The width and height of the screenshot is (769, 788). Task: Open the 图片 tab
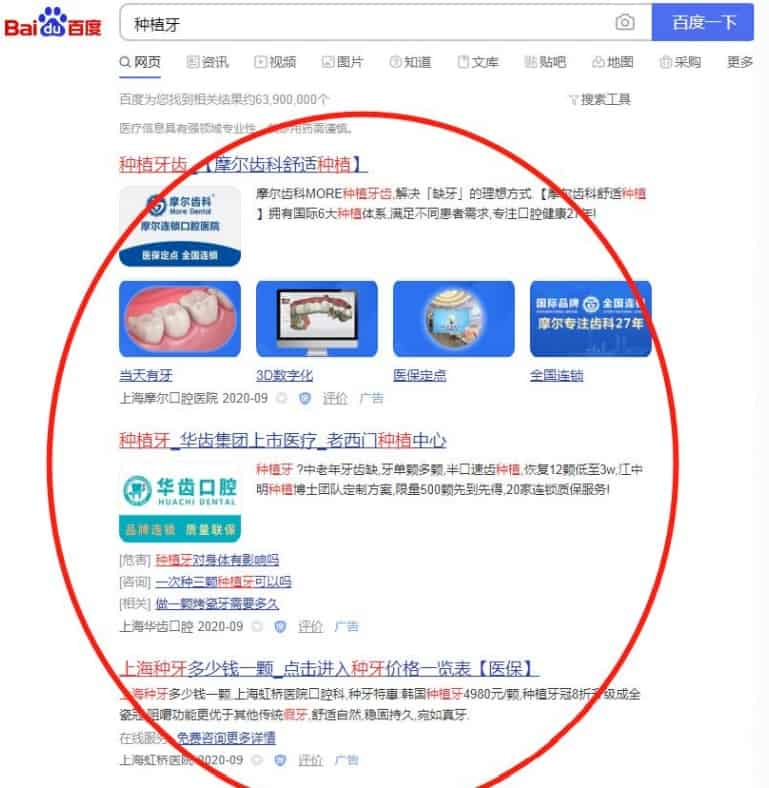click(342, 62)
